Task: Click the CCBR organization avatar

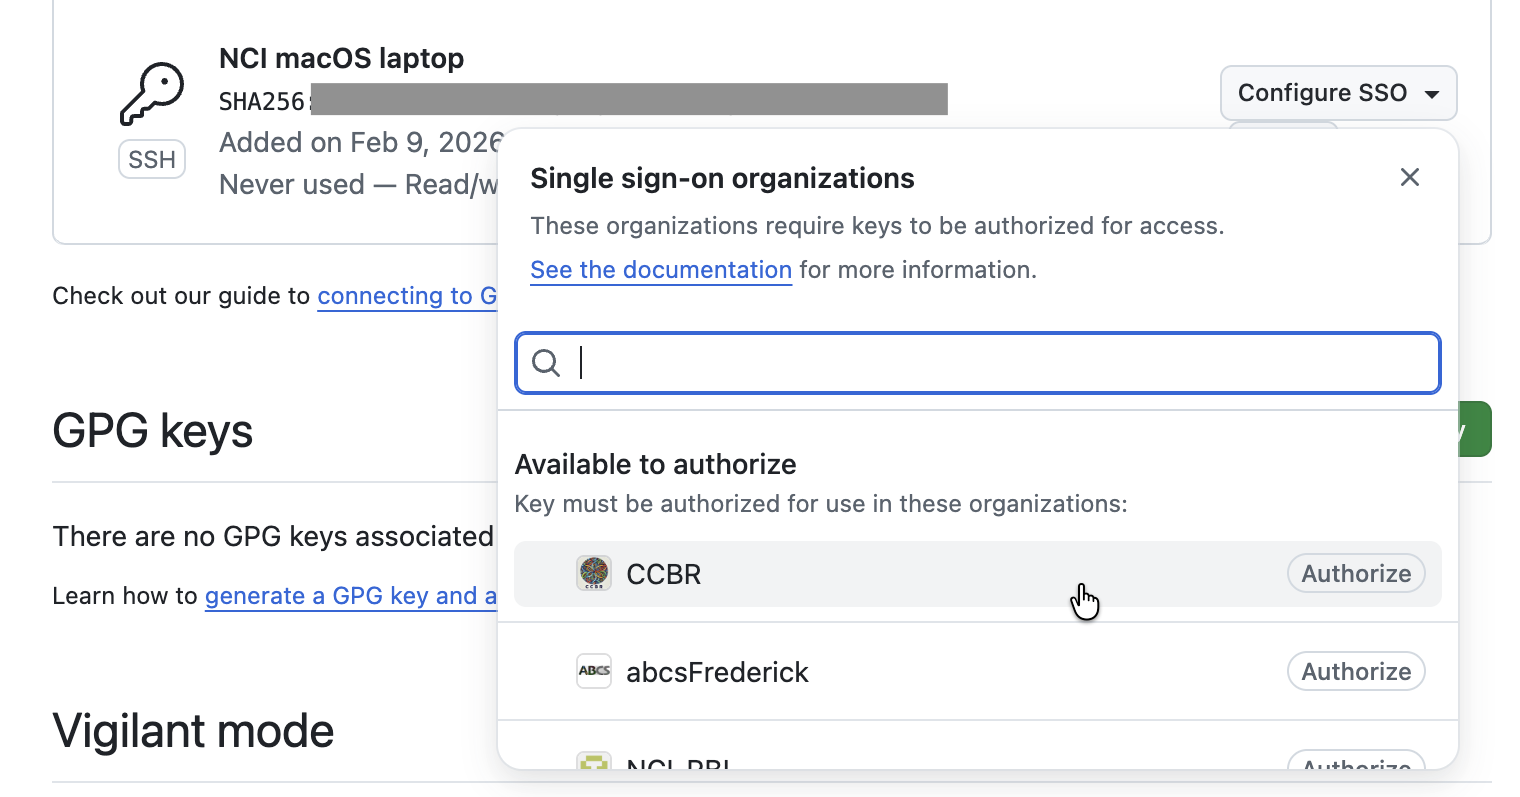Action: [x=594, y=574]
